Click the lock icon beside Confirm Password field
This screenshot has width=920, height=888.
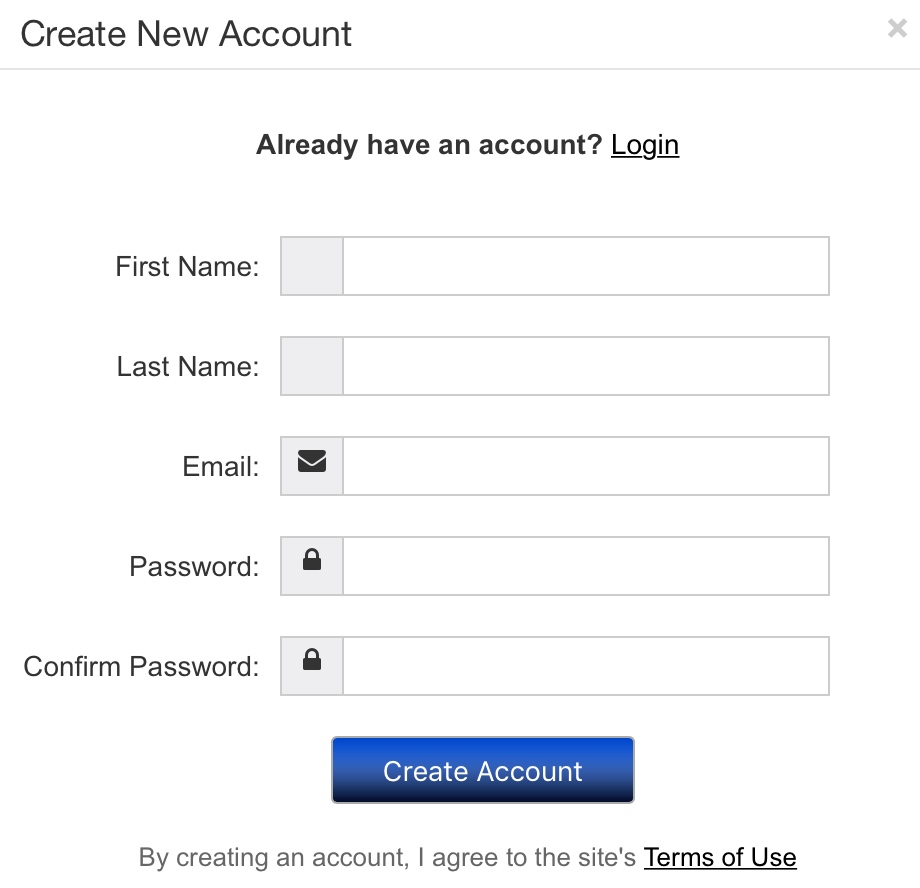pos(312,659)
